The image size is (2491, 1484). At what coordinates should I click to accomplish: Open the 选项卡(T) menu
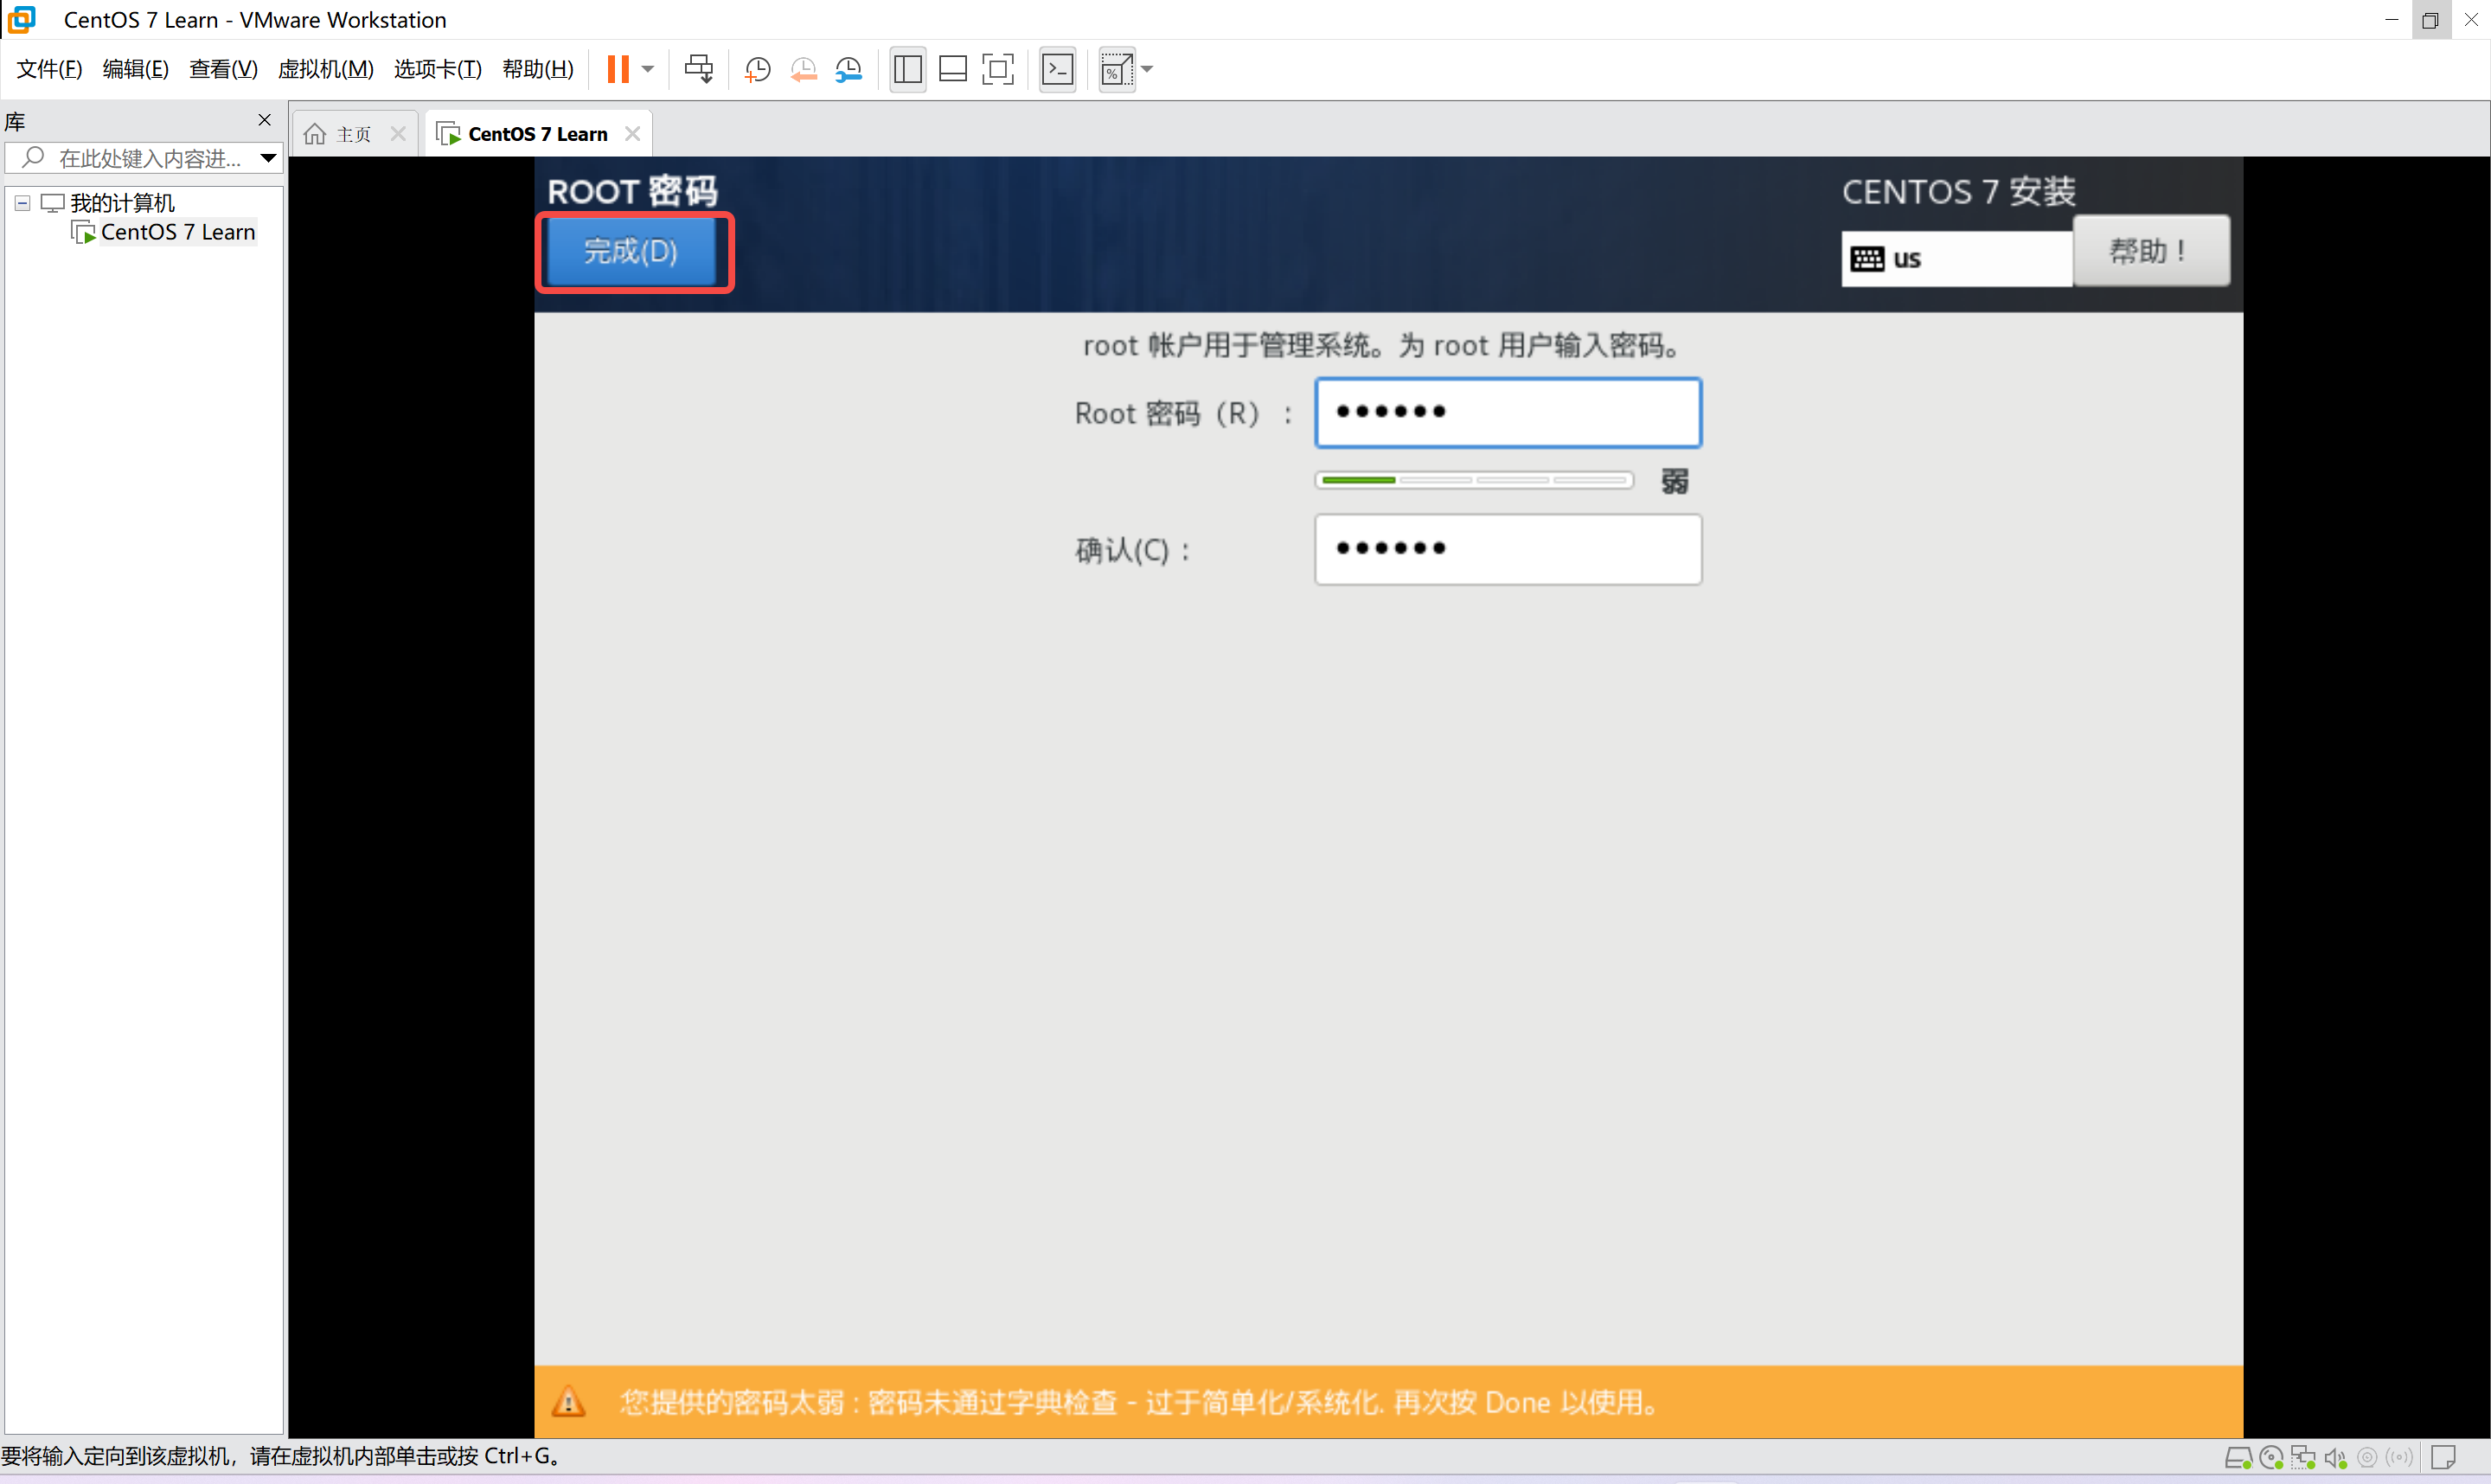[x=437, y=69]
